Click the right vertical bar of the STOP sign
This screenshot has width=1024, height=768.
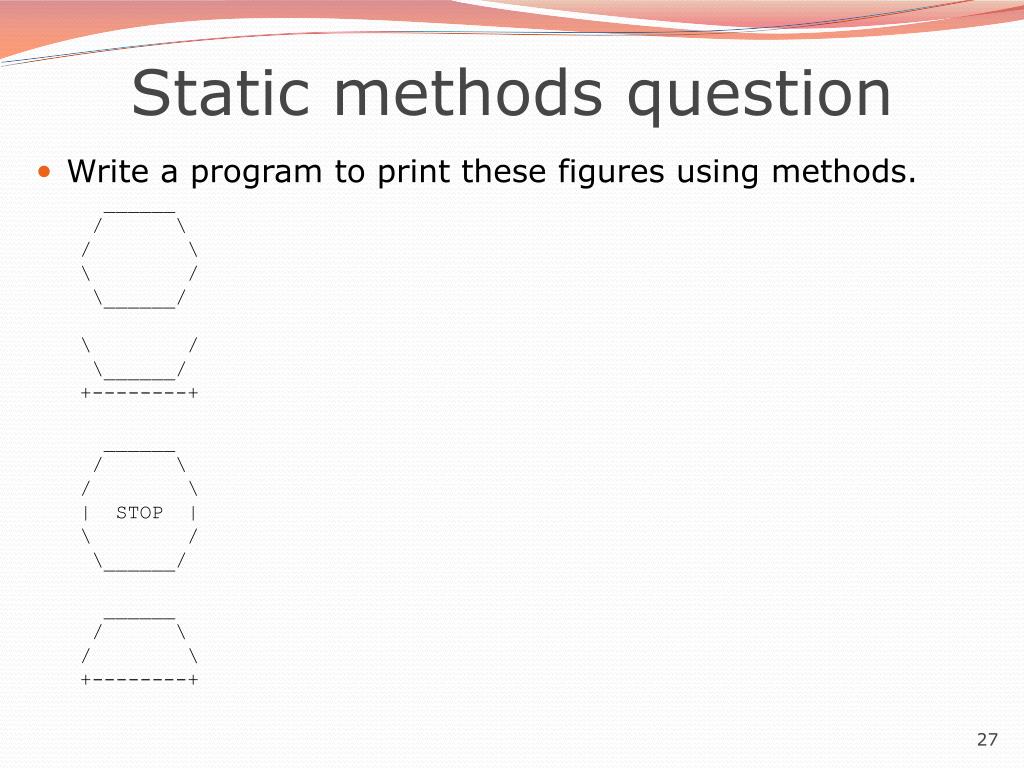coord(193,513)
